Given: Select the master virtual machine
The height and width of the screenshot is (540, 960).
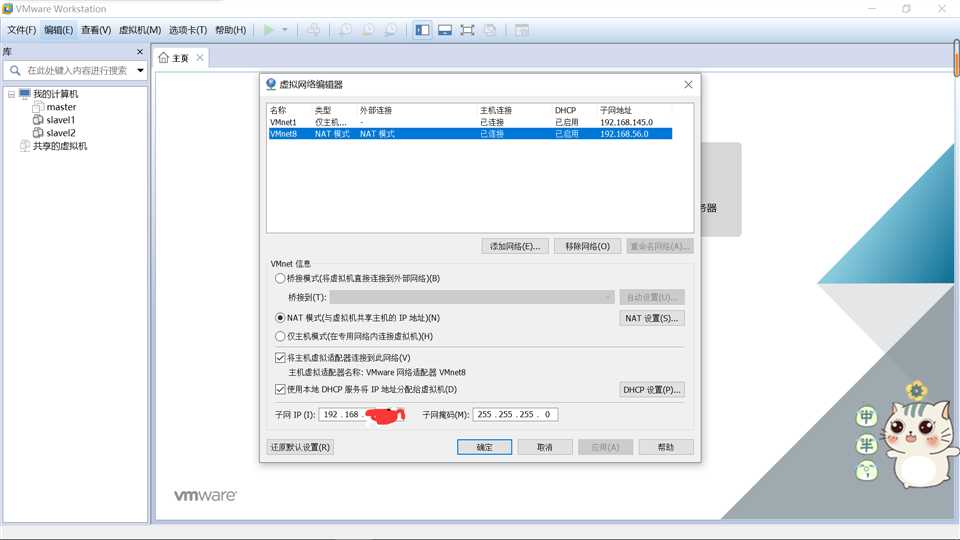Looking at the screenshot, I should point(61,107).
